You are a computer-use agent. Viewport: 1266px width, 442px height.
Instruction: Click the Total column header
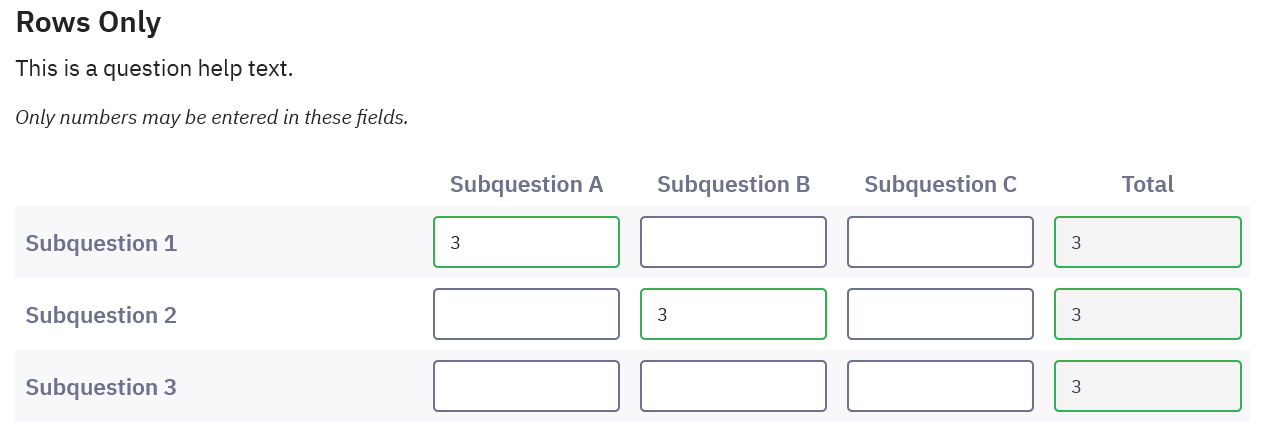1147,185
